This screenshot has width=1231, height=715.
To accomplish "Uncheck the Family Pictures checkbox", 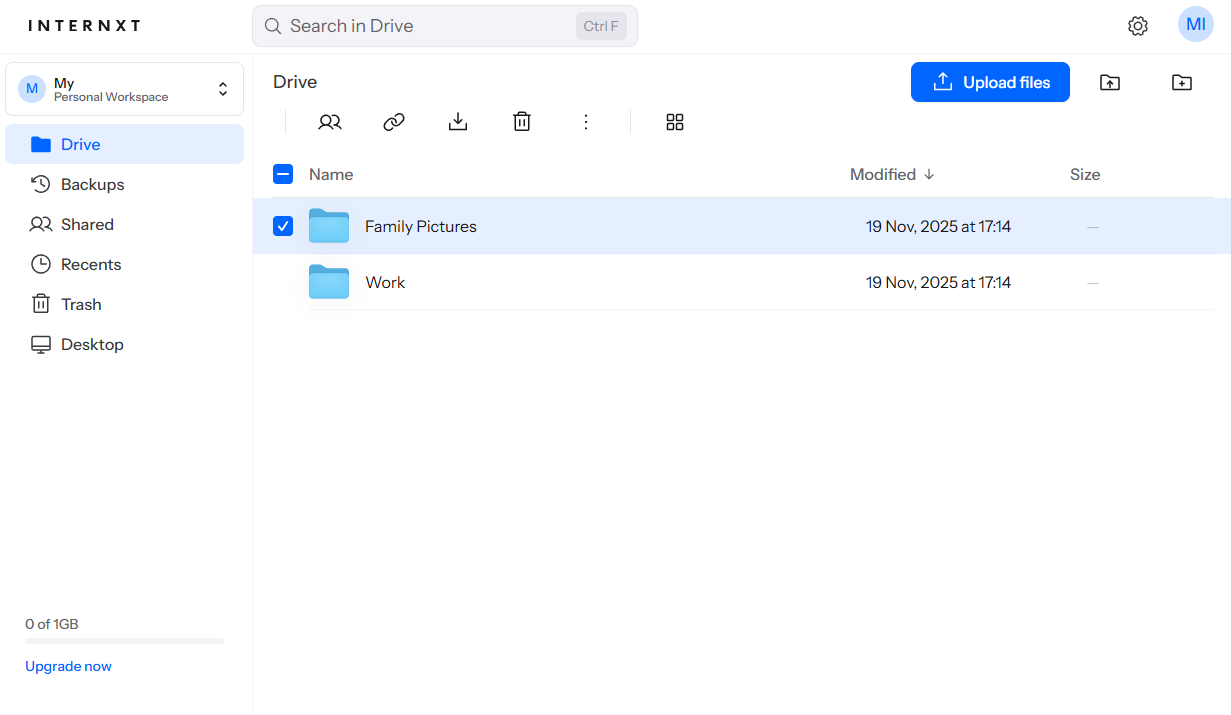I will pyautogui.click(x=283, y=226).
